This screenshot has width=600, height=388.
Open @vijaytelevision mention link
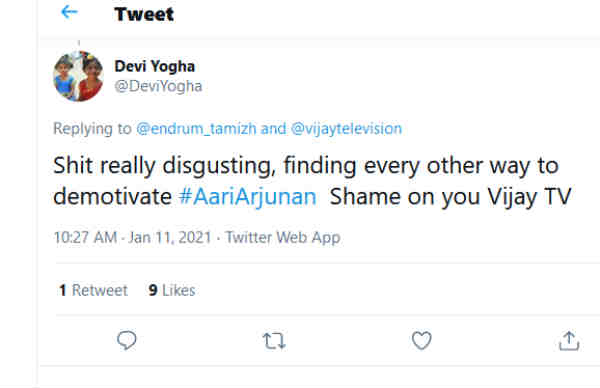tap(346, 129)
